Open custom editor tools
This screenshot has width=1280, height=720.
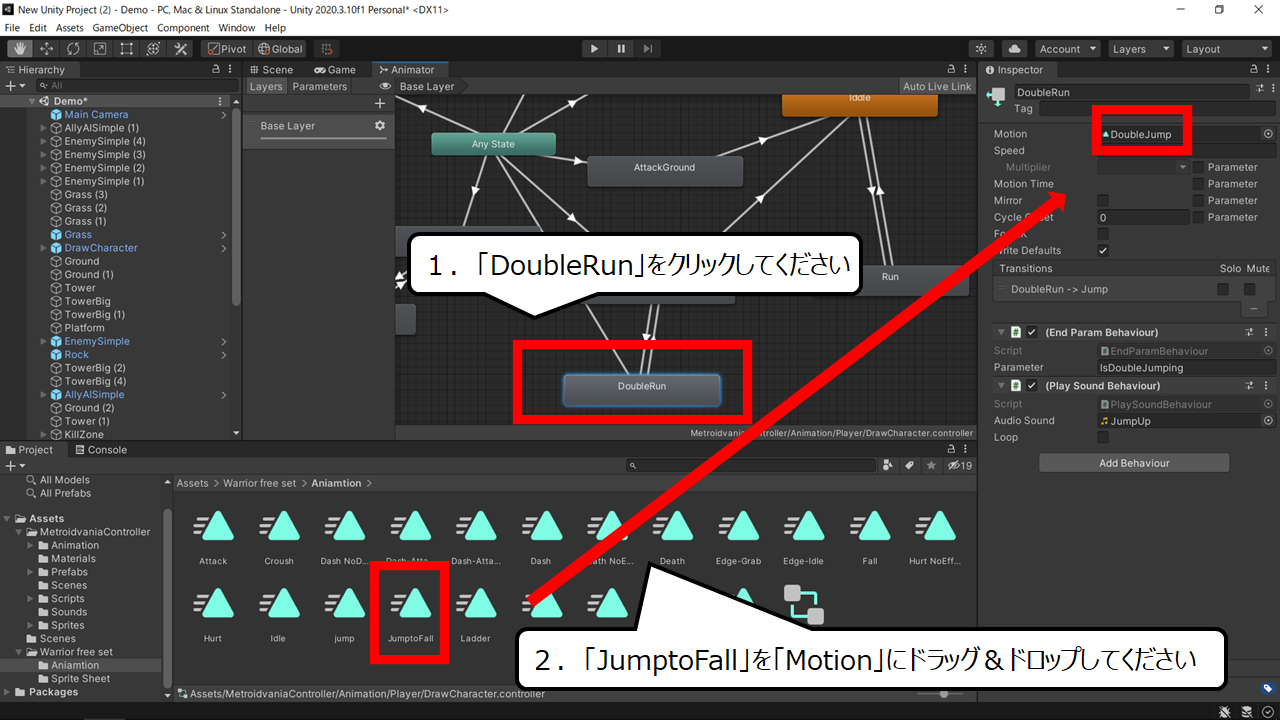pyautogui.click(x=181, y=49)
